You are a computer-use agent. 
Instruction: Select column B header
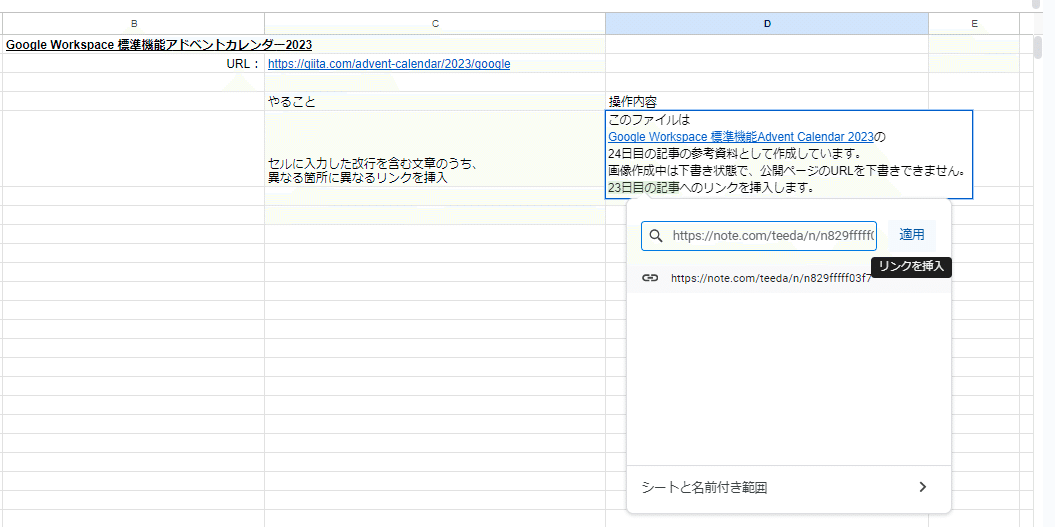tap(134, 24)
